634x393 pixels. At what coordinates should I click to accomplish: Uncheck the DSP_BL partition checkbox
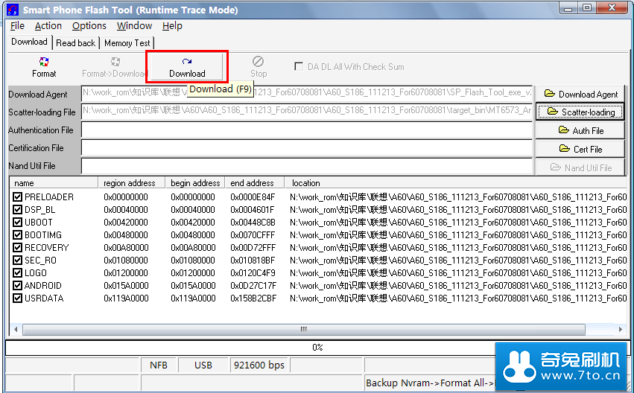click(17, 209)
